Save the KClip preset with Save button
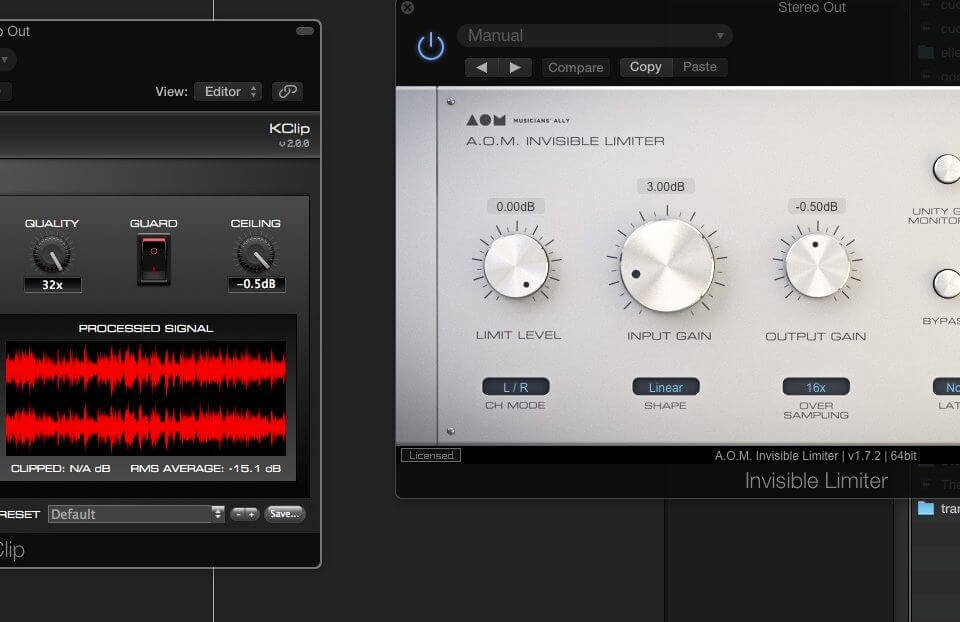The width and height of the screenshot is (960, 622). click(x=285, y=513)
